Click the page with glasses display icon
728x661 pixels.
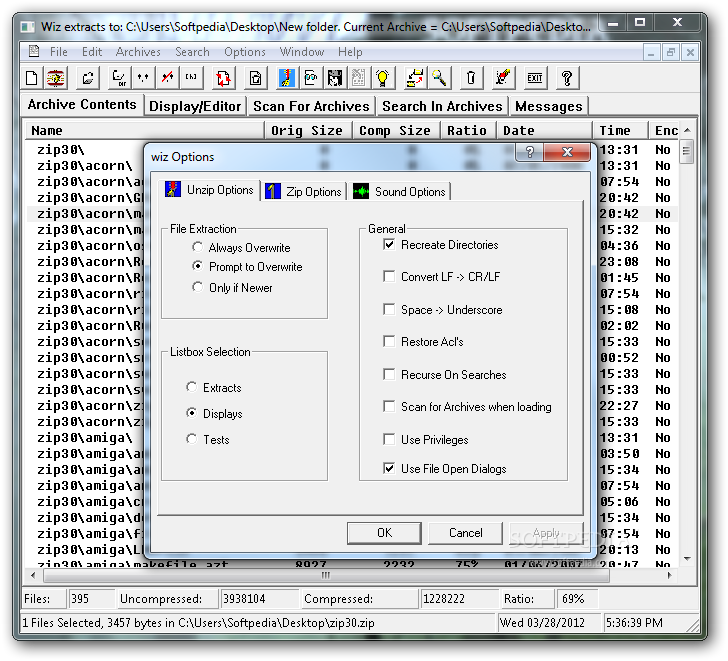[312, 78]
